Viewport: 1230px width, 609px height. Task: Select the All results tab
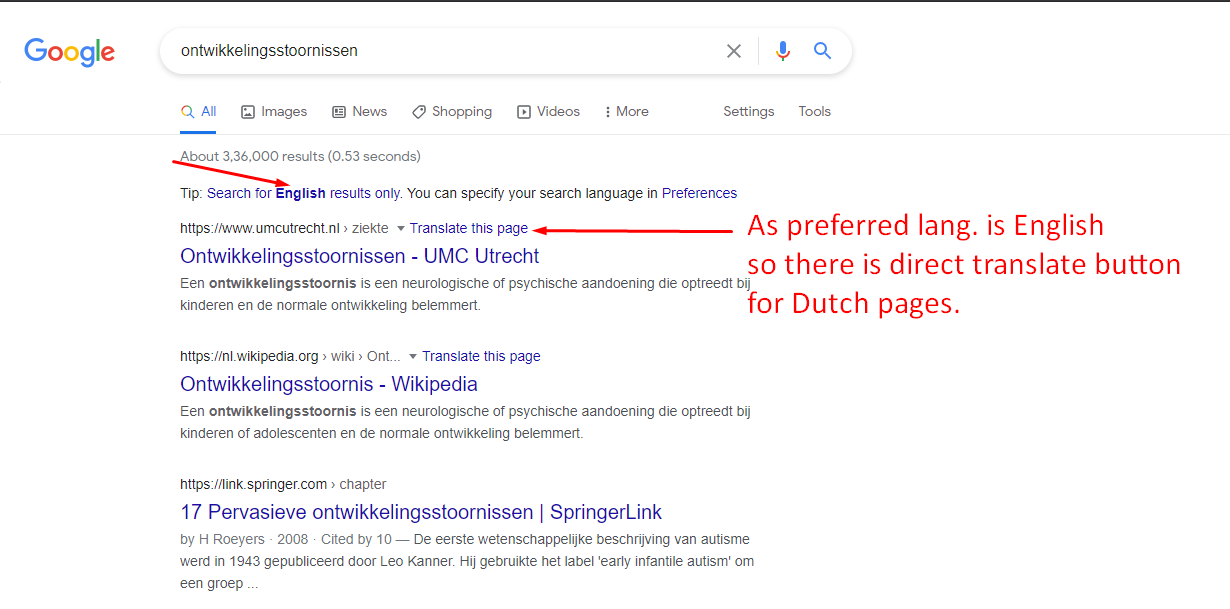pyautogui.click(x=198, y=112)
